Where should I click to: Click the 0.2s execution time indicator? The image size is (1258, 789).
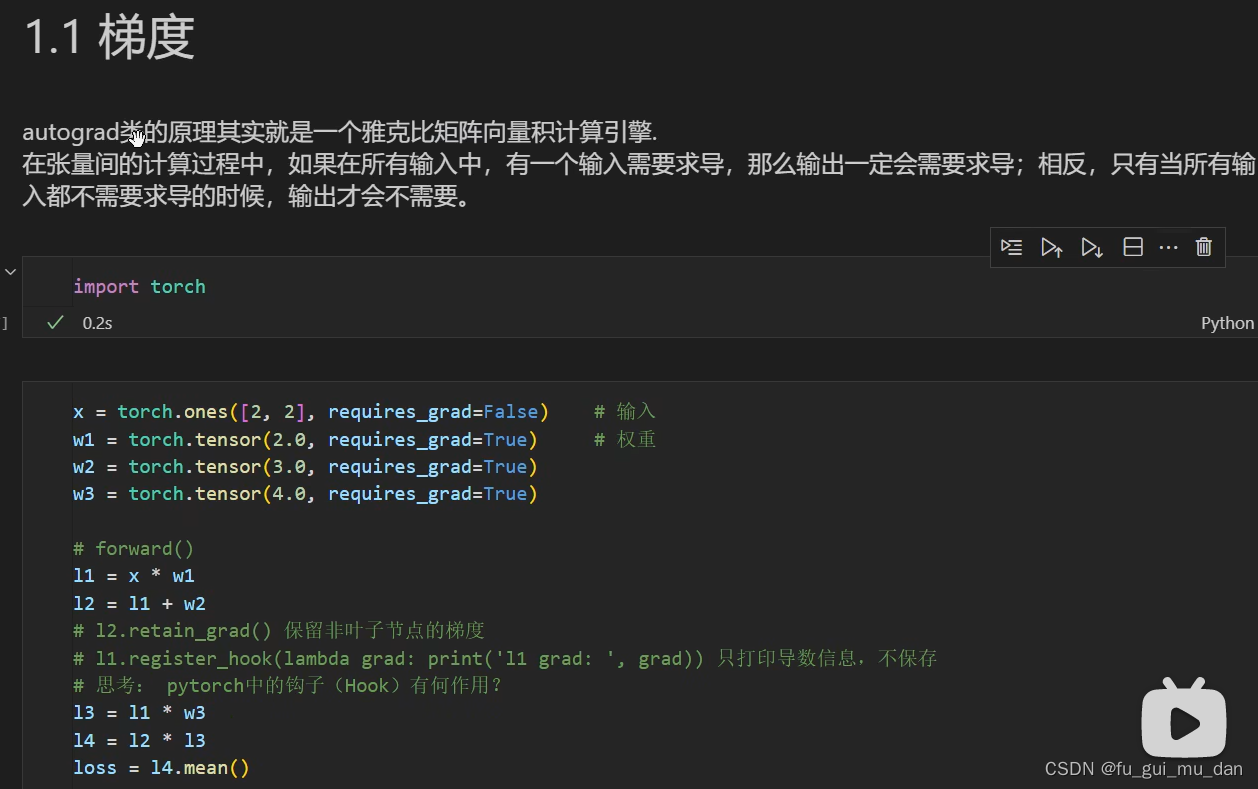[x=97, y=323]
